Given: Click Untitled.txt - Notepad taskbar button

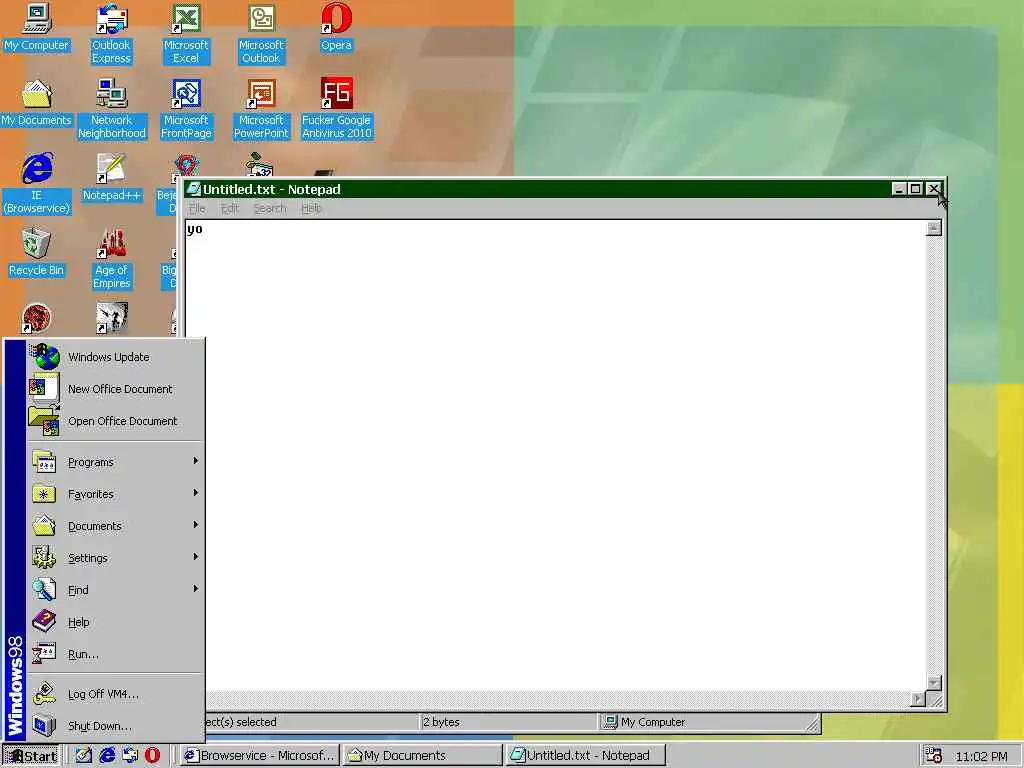Looking at the screenshot, I should [586, 756].
